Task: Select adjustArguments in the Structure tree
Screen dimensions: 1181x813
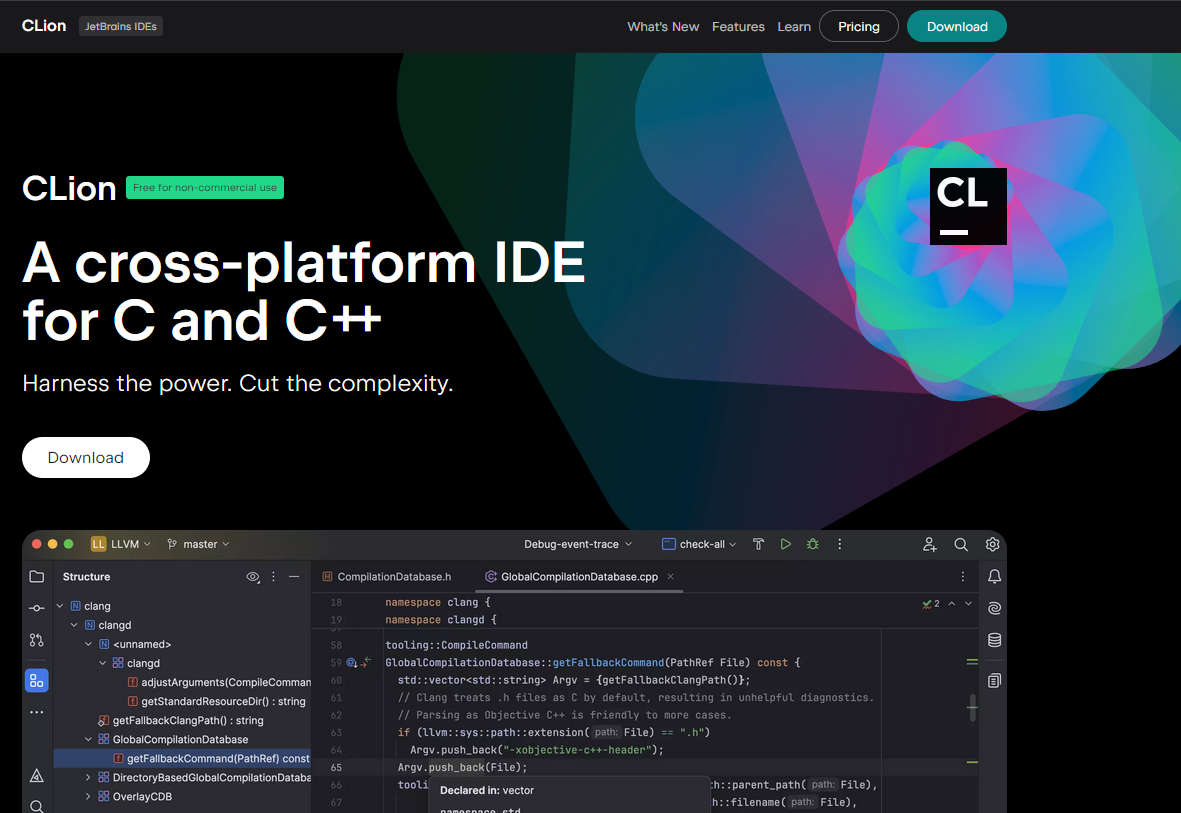Action: coord(218,683)
